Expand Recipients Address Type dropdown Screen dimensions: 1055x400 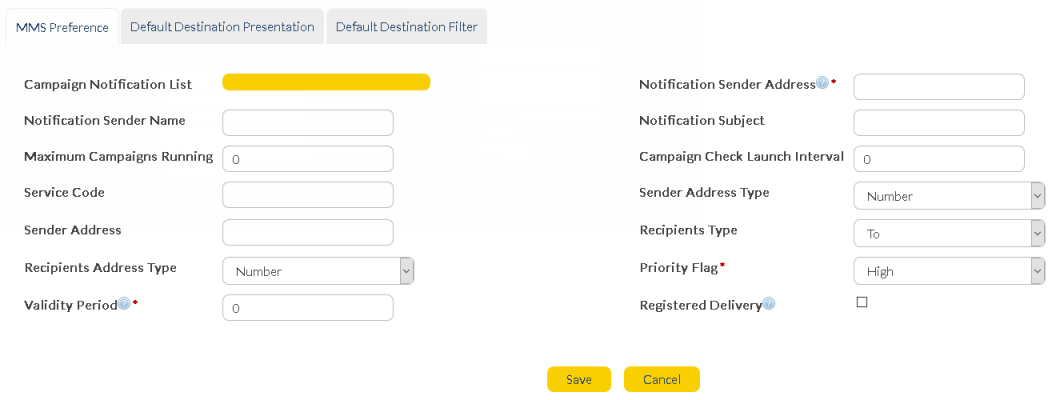tap(317, 271)
